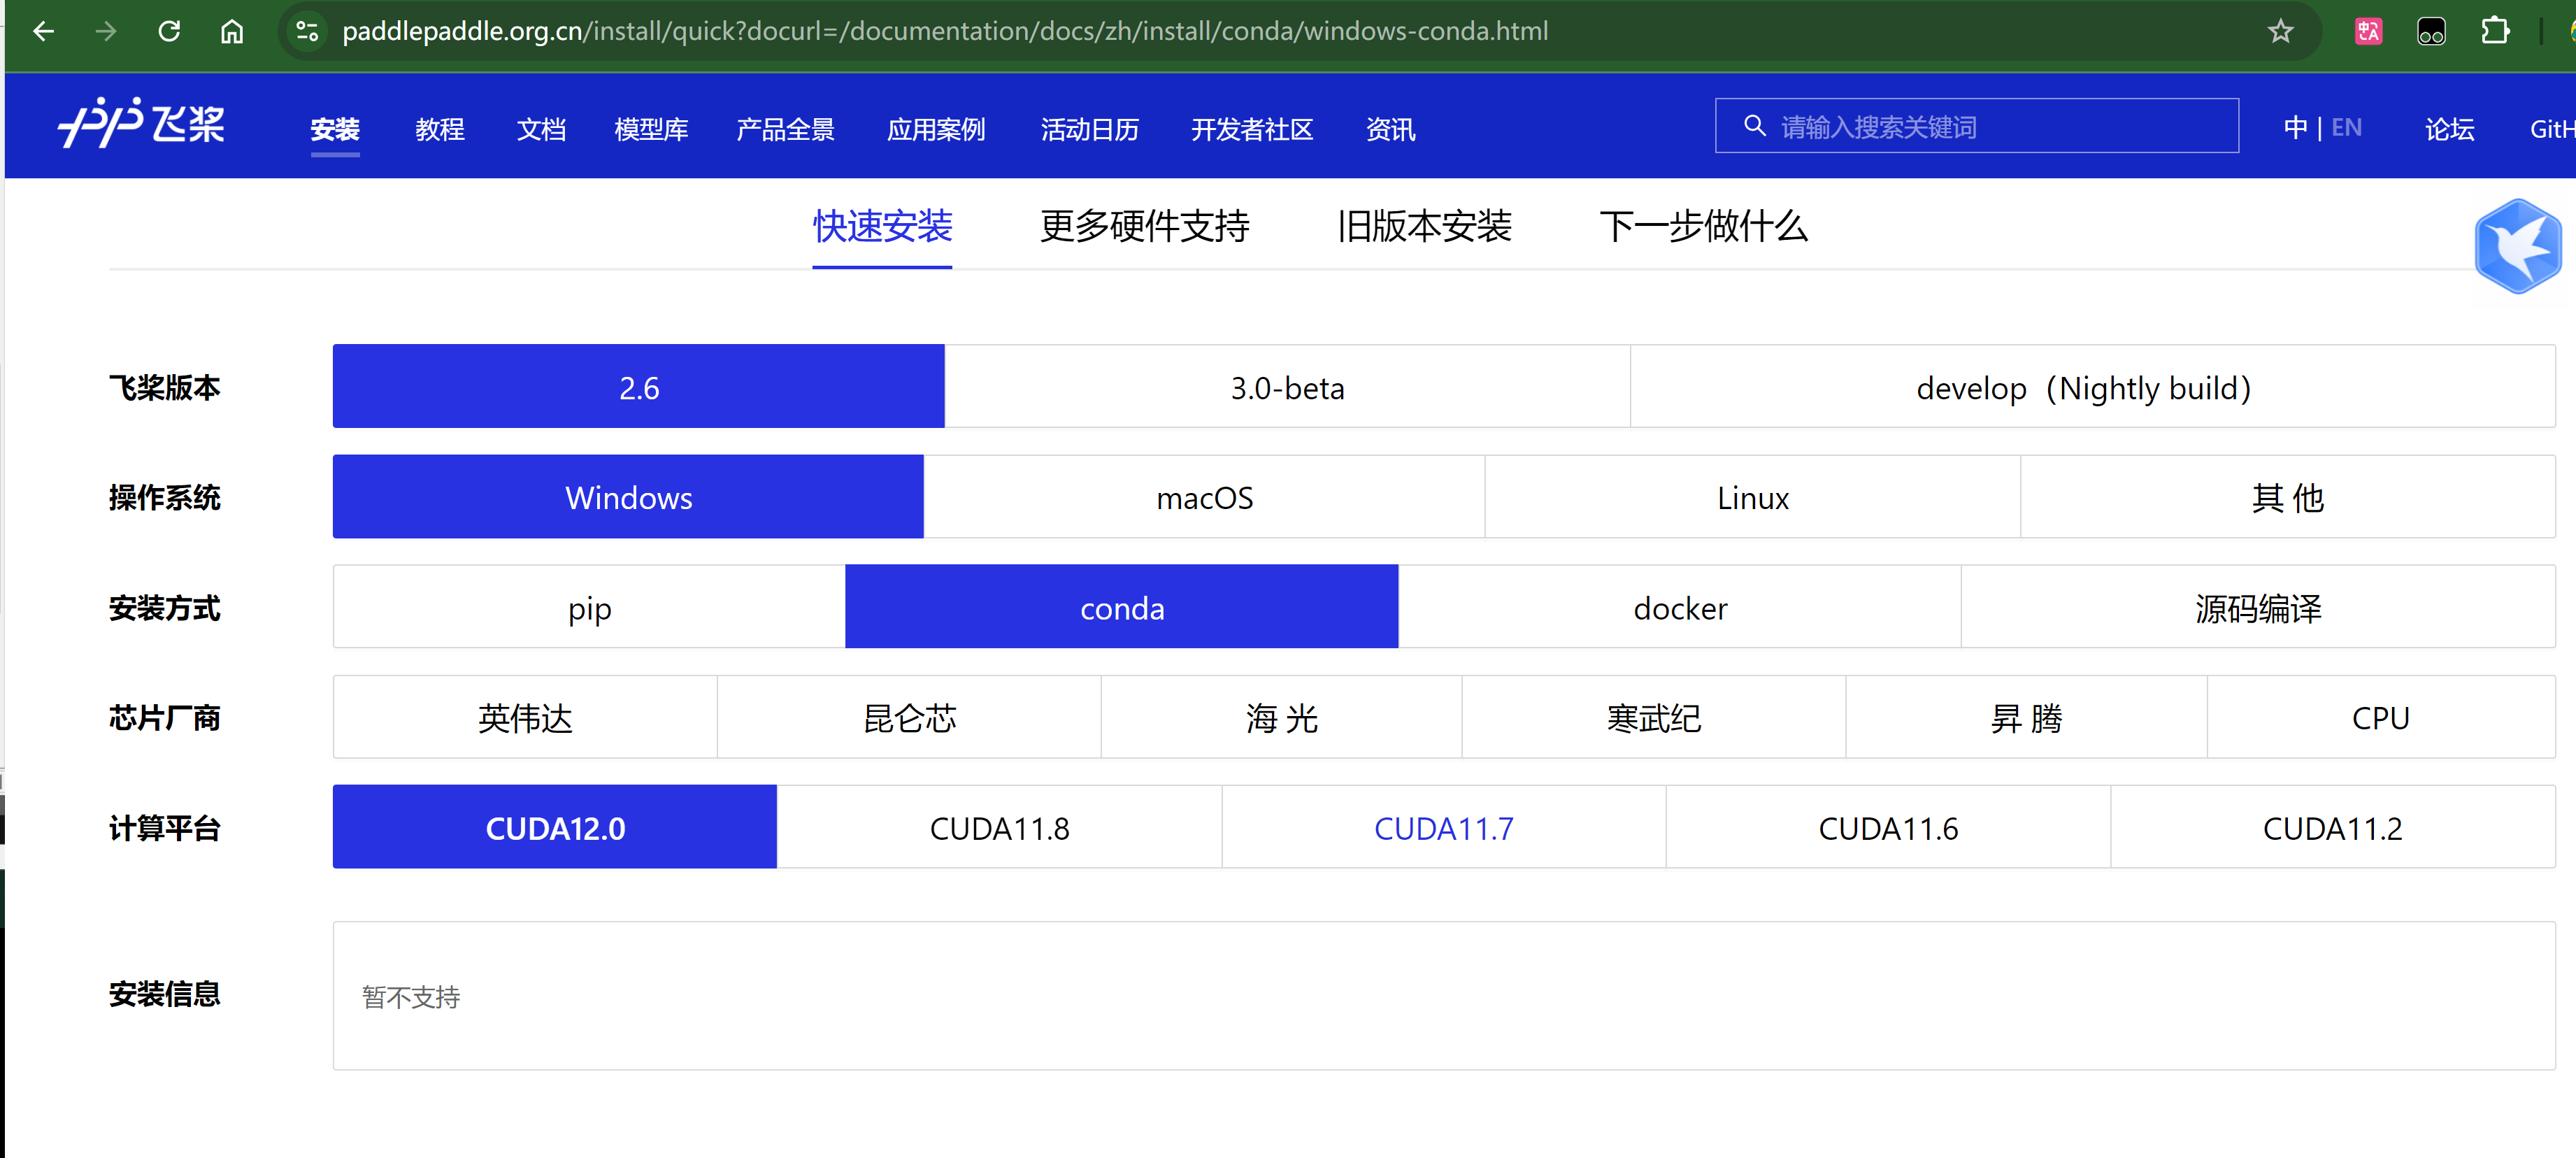Switch language to 中

pyautogui.click(x=2296, y=127)
